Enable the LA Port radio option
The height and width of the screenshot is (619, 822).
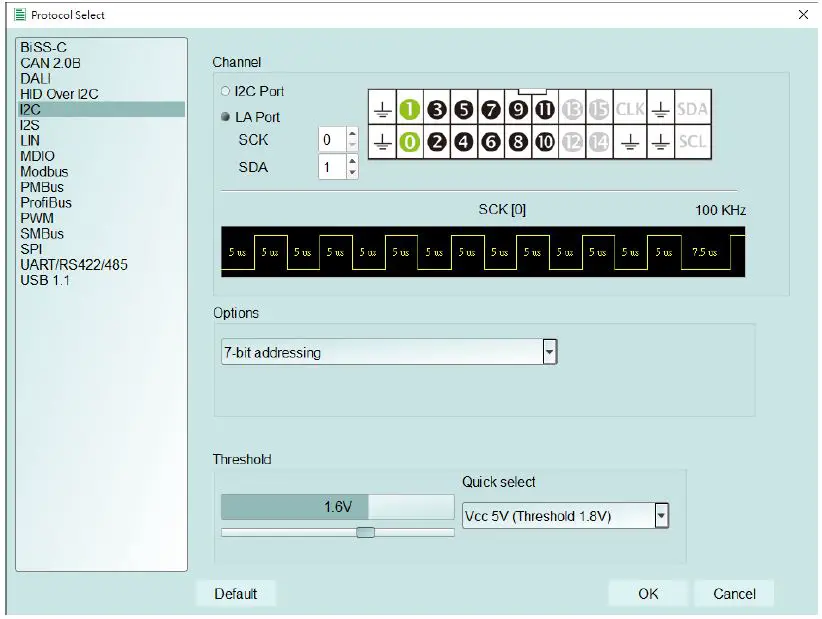point(225,117)
